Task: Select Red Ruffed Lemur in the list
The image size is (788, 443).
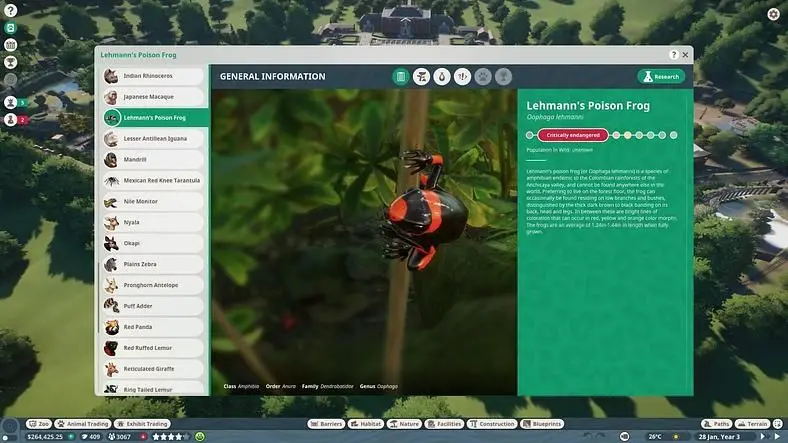Action: point(153,348)
